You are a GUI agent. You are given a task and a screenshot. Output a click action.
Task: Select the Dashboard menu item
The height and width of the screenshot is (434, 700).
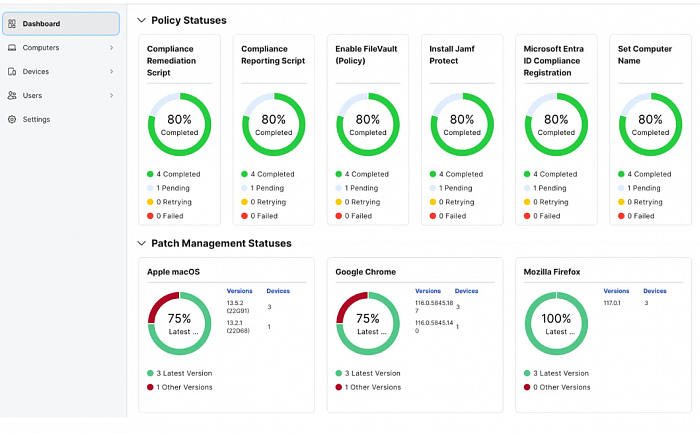pyautogui.click(x=41, y=23)
